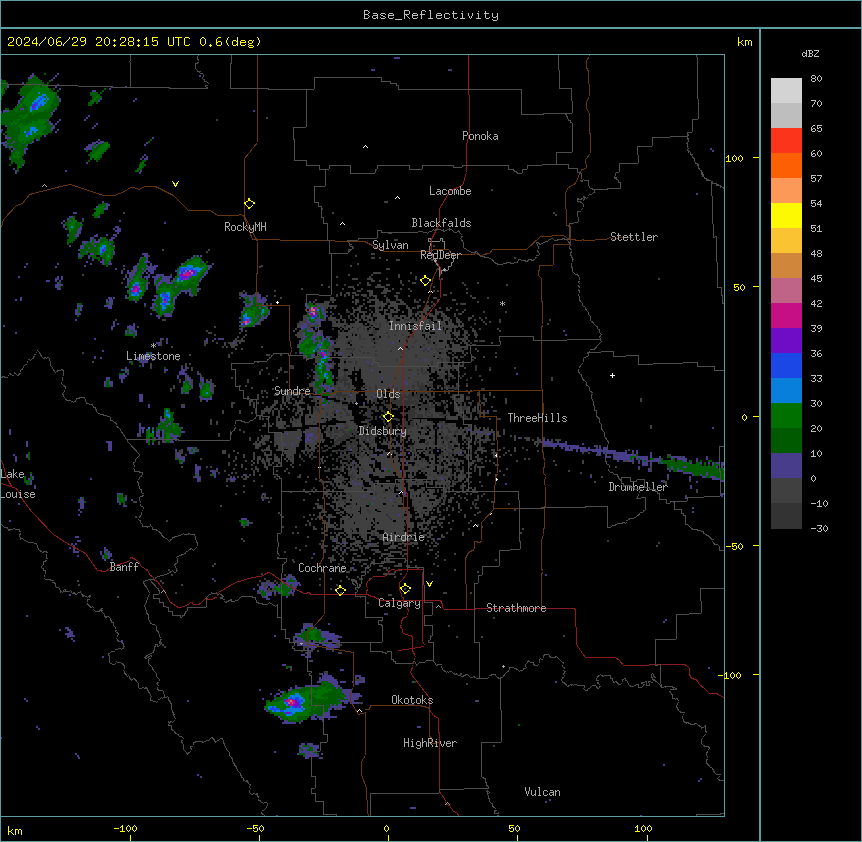Click the Ponoka city label

click(480, 136)
